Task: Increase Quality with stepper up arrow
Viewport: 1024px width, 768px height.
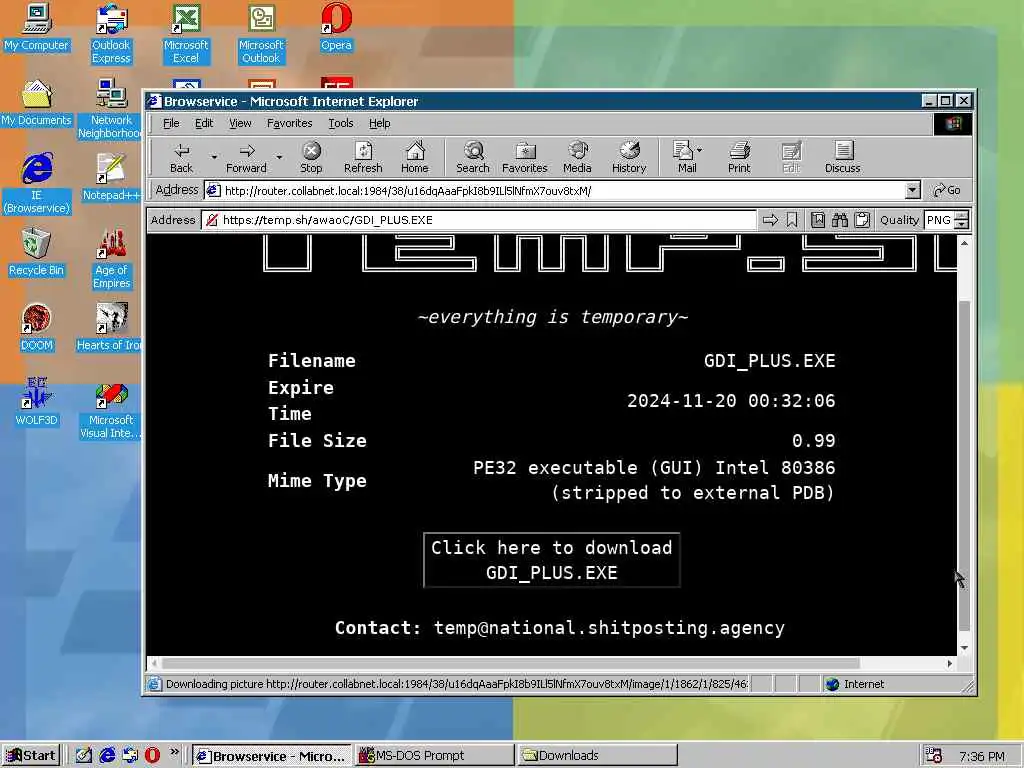Action: pos(961,216)
